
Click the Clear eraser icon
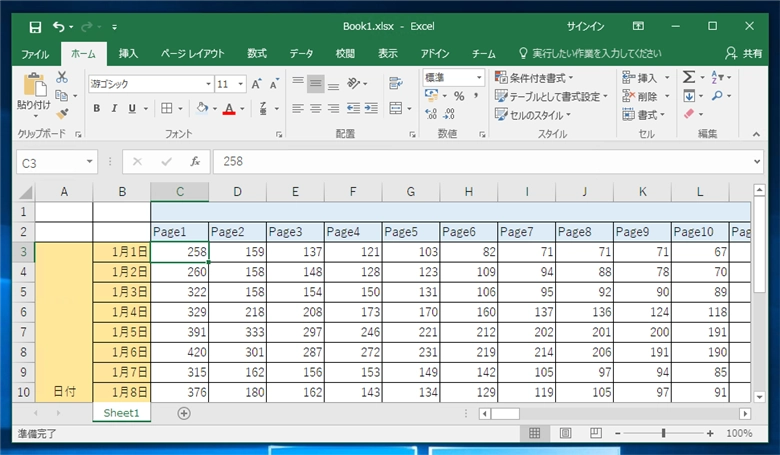click(x=689, y=114)
